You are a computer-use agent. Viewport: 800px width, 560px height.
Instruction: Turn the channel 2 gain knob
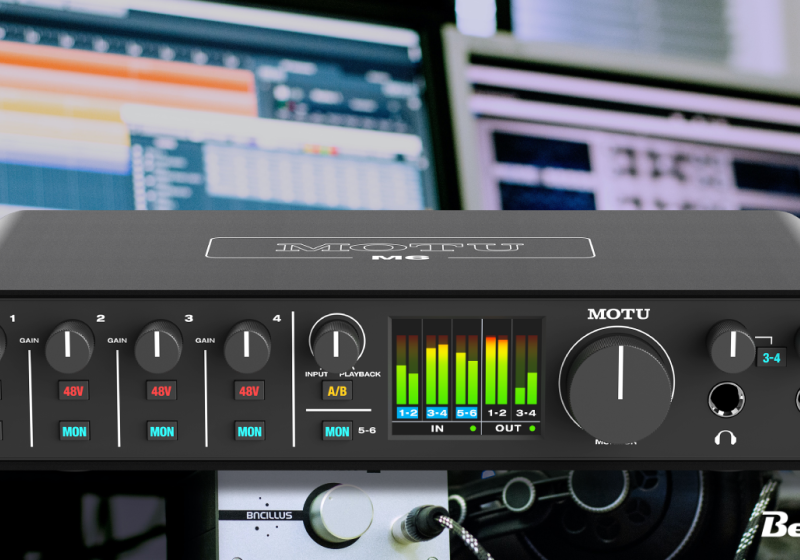69,346
